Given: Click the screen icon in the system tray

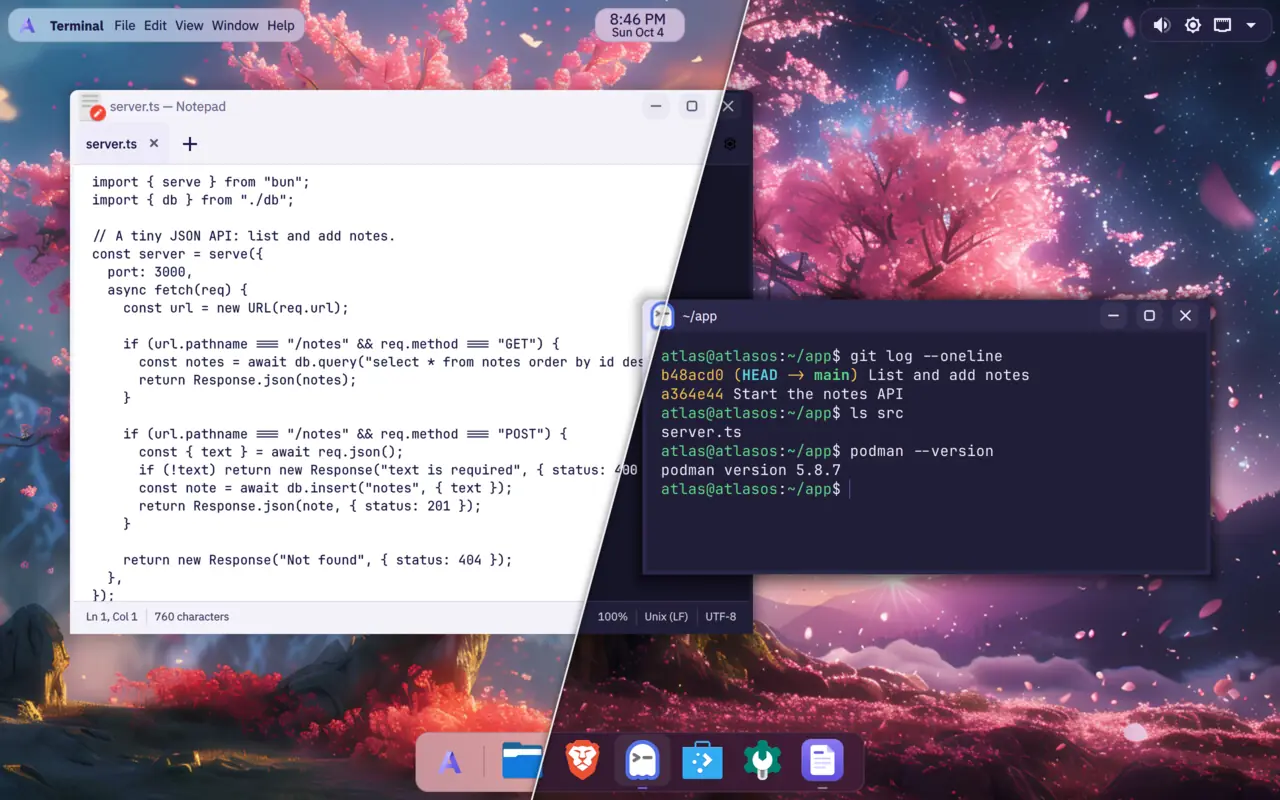Looking at the screenshot, I should click(1222, 26).
